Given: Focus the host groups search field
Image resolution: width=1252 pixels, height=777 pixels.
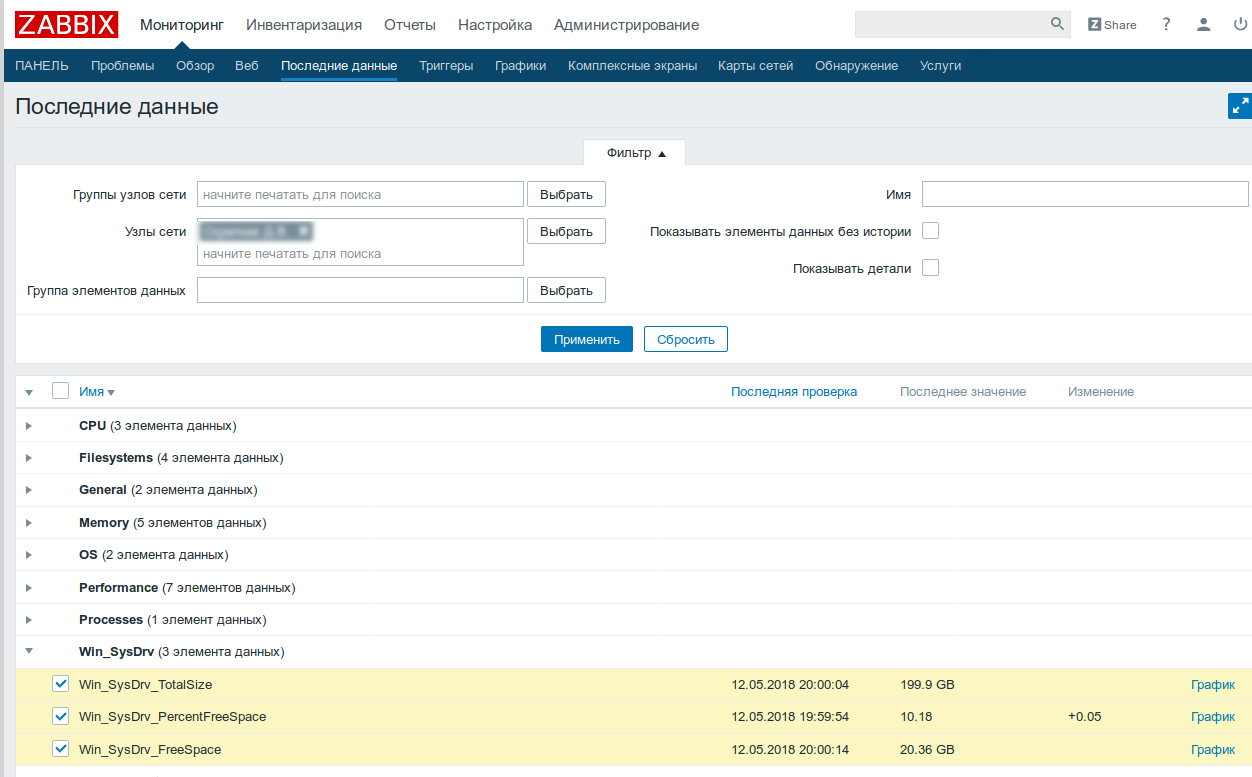Looking at the screenshot, I should coord(361,194).
